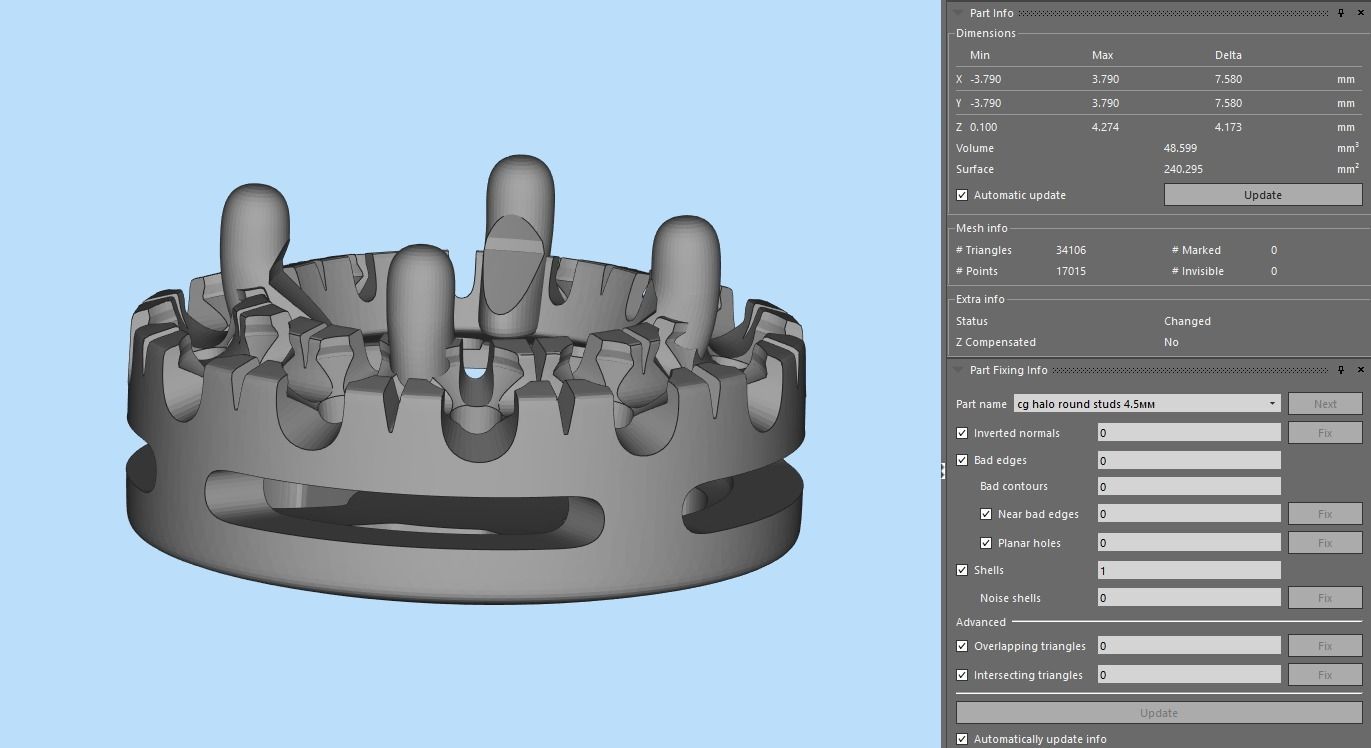Toggle the Near bad edges checkbox
This screenshot has height=748, width=1371.
tap(986, 514)
